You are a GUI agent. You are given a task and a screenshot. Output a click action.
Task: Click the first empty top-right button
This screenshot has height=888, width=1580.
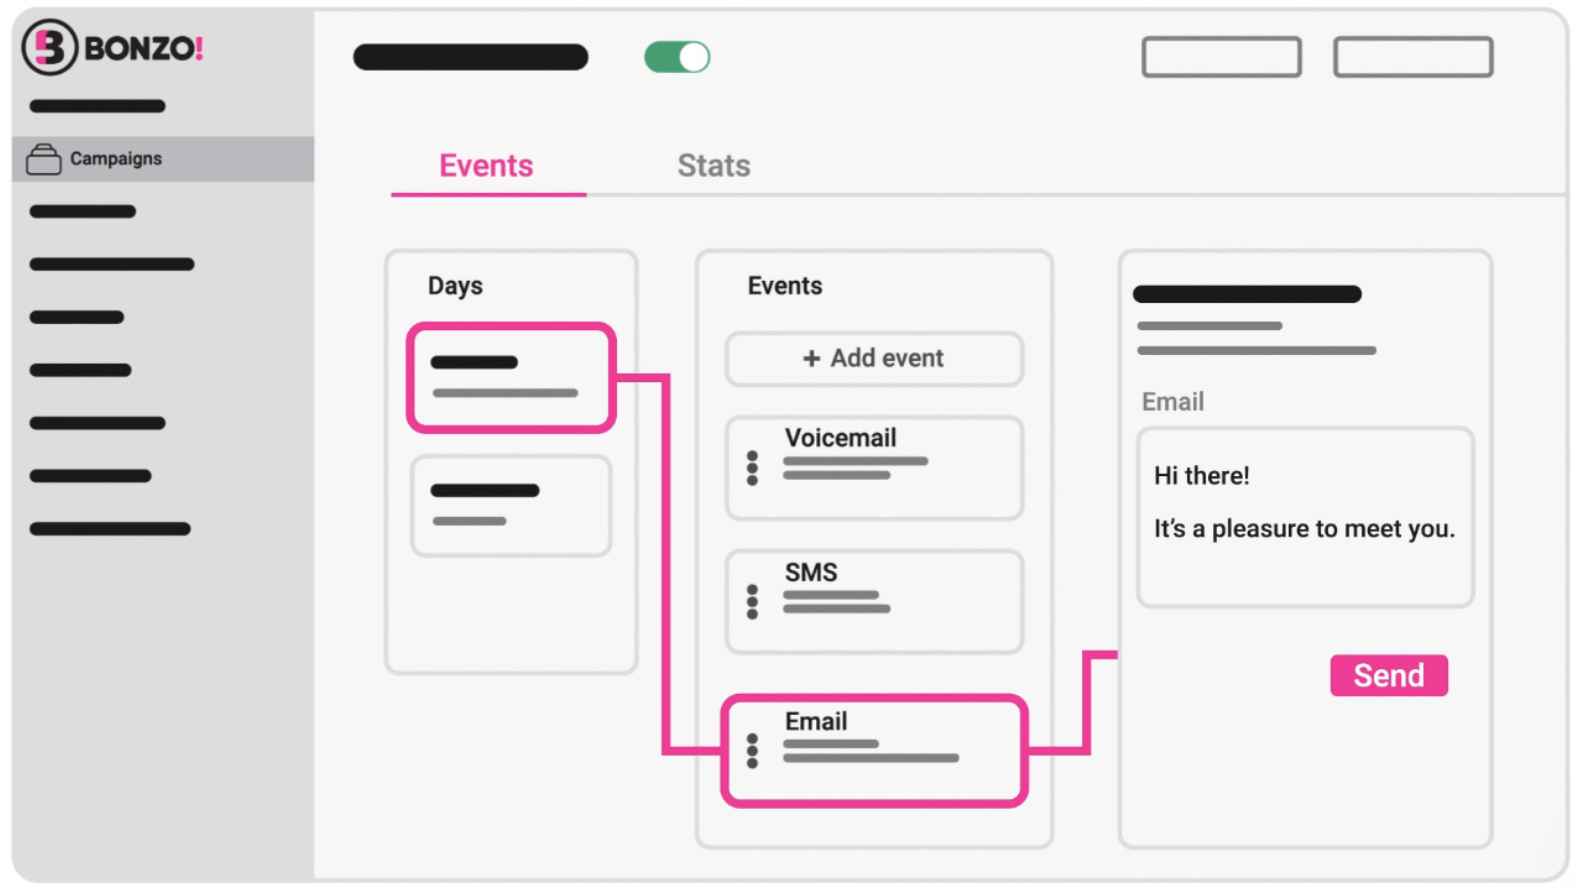pyautogui.click(x=1221, y=57)
